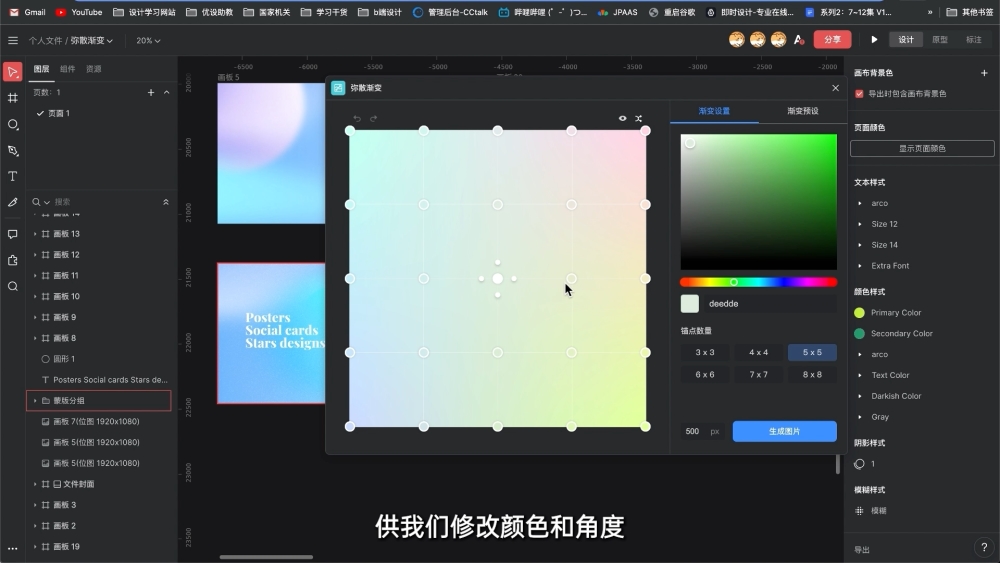Click the deedde hex input field
Image resolution: width=1000 pixels, height=563 pixels.
pos(772,304)
